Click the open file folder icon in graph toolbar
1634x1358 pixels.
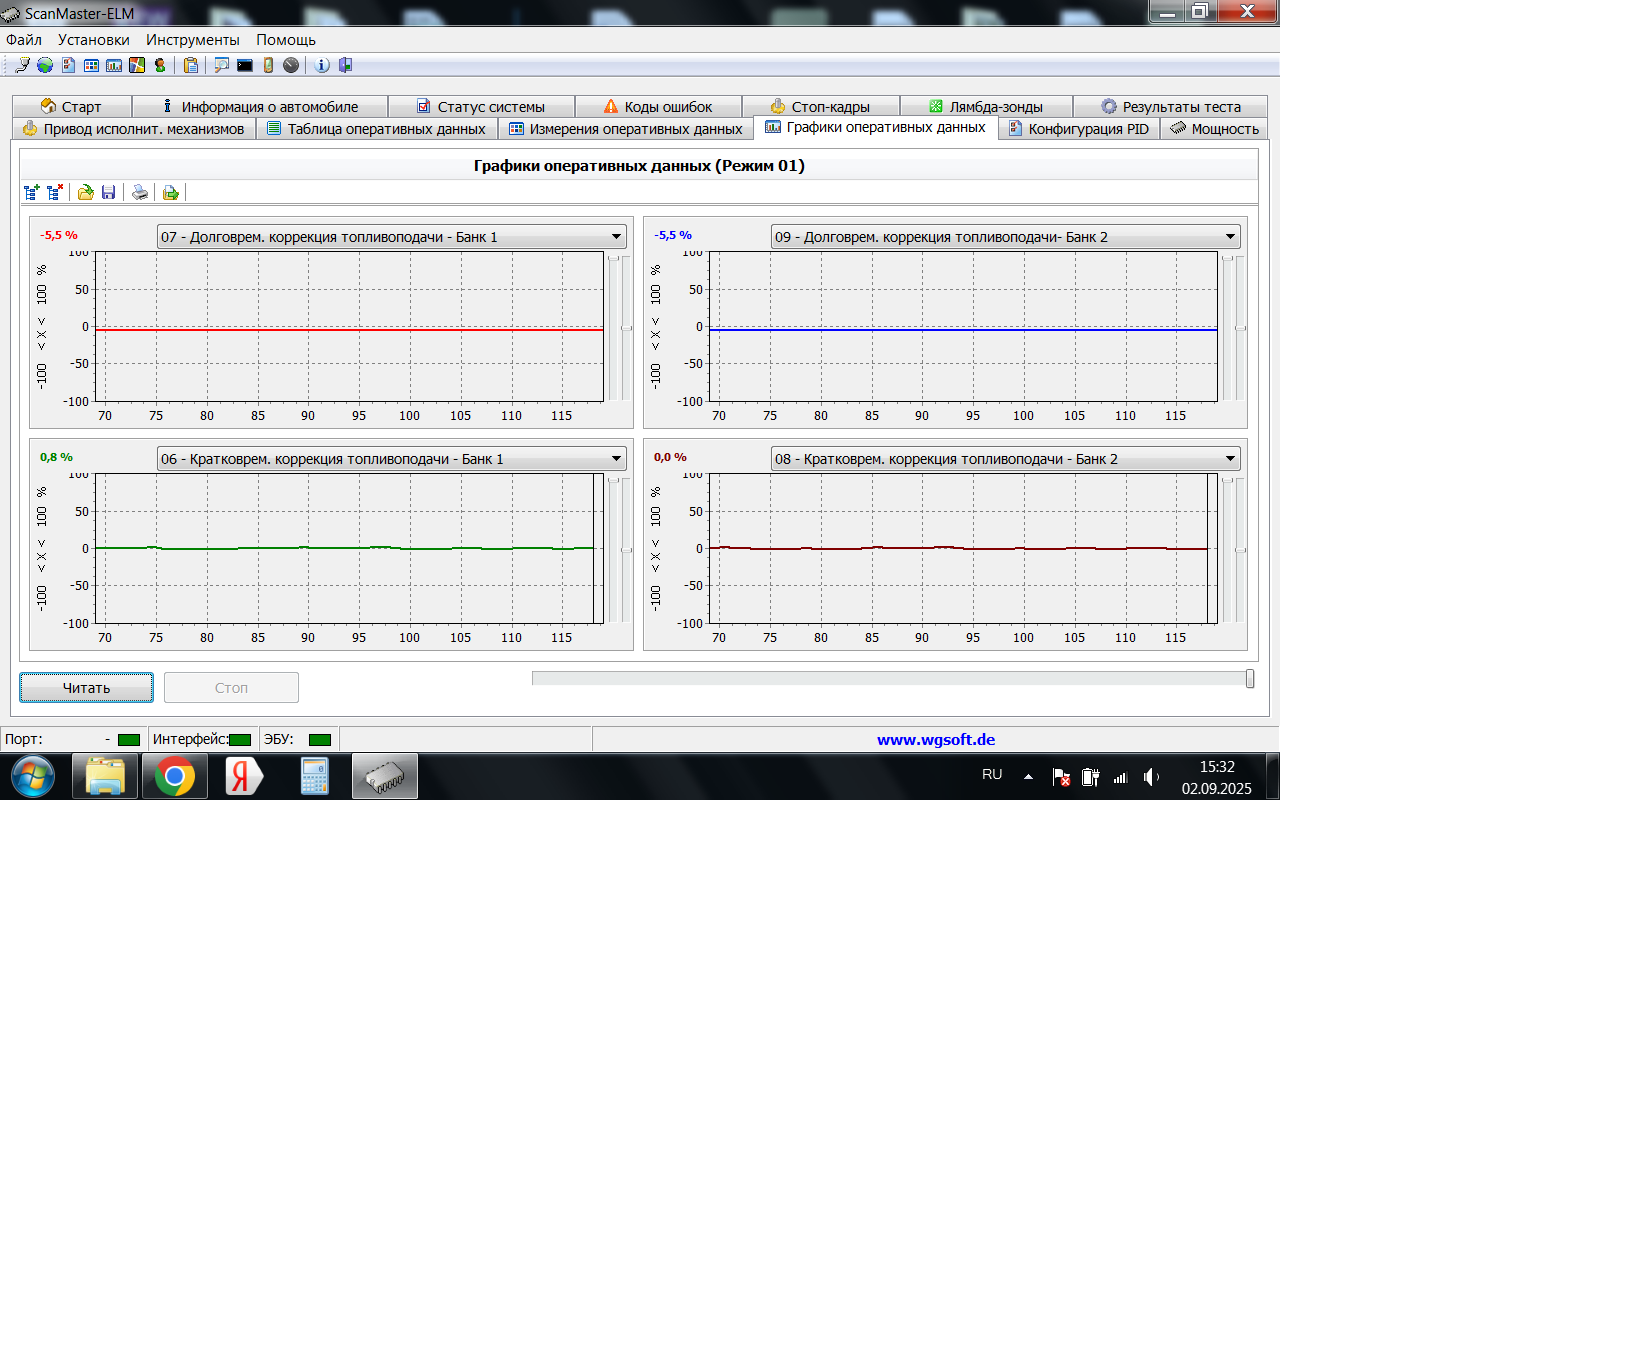[x=86, y=192]
